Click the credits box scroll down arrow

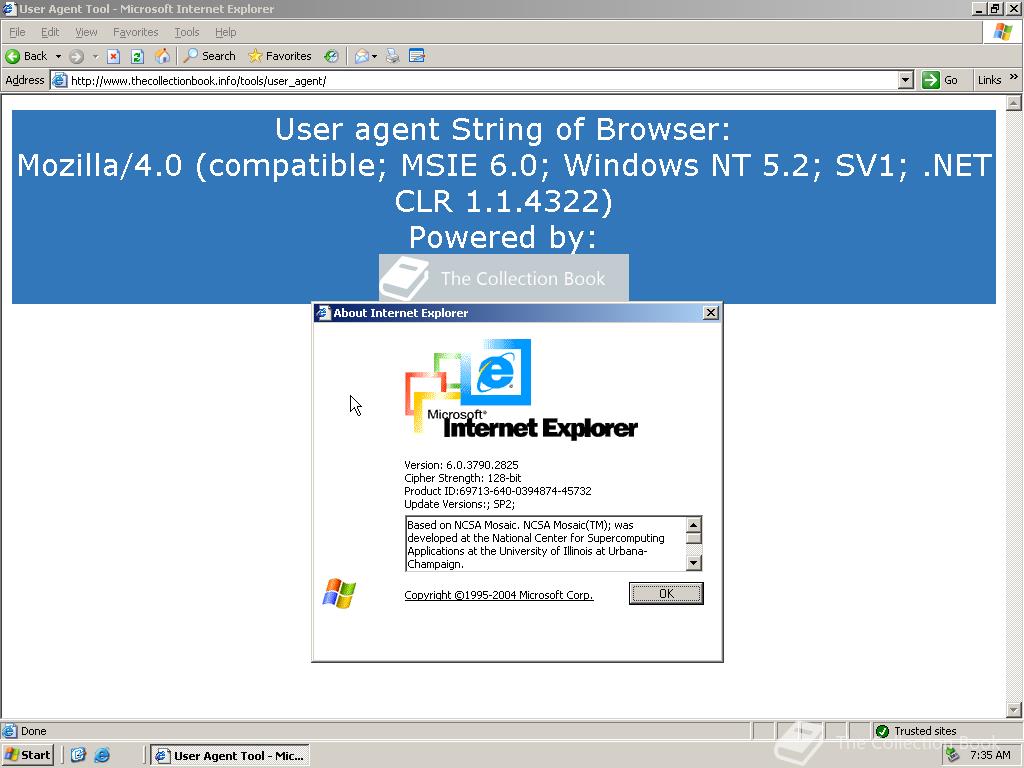point(694,562)
